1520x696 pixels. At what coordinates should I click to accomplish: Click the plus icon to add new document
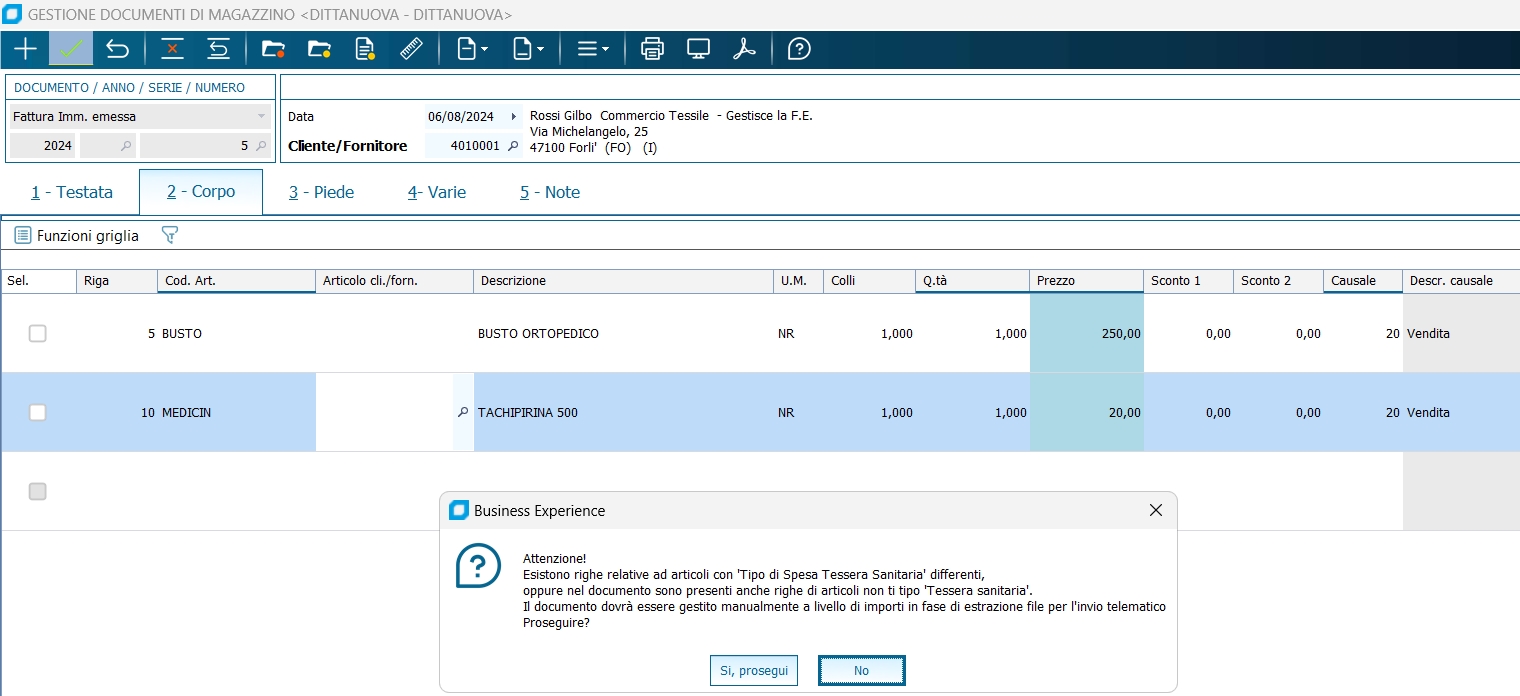pyautogui.click(x=25, y=49)
